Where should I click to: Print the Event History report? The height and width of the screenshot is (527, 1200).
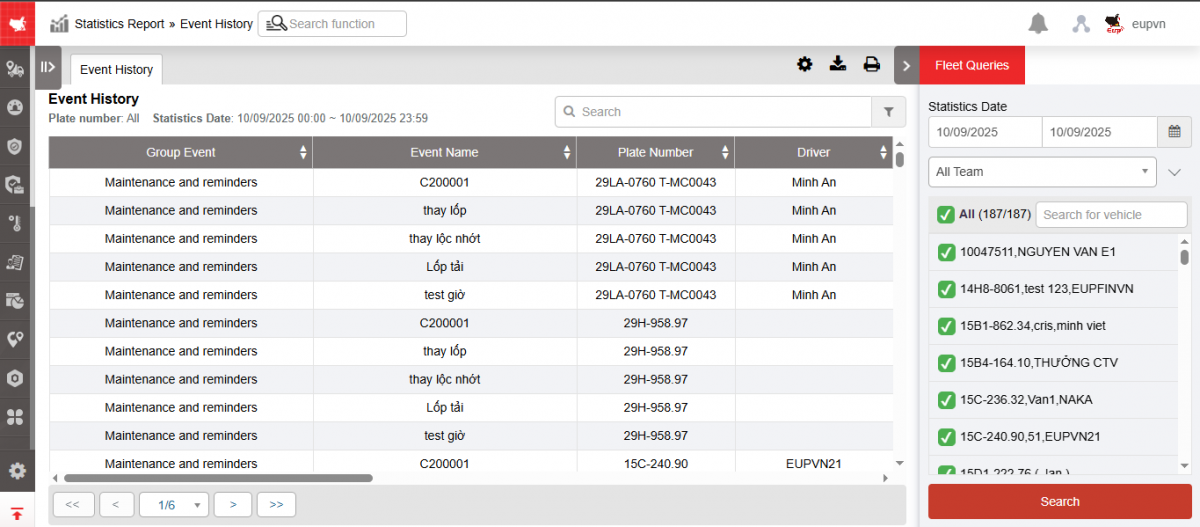click(x=872, y=64)
